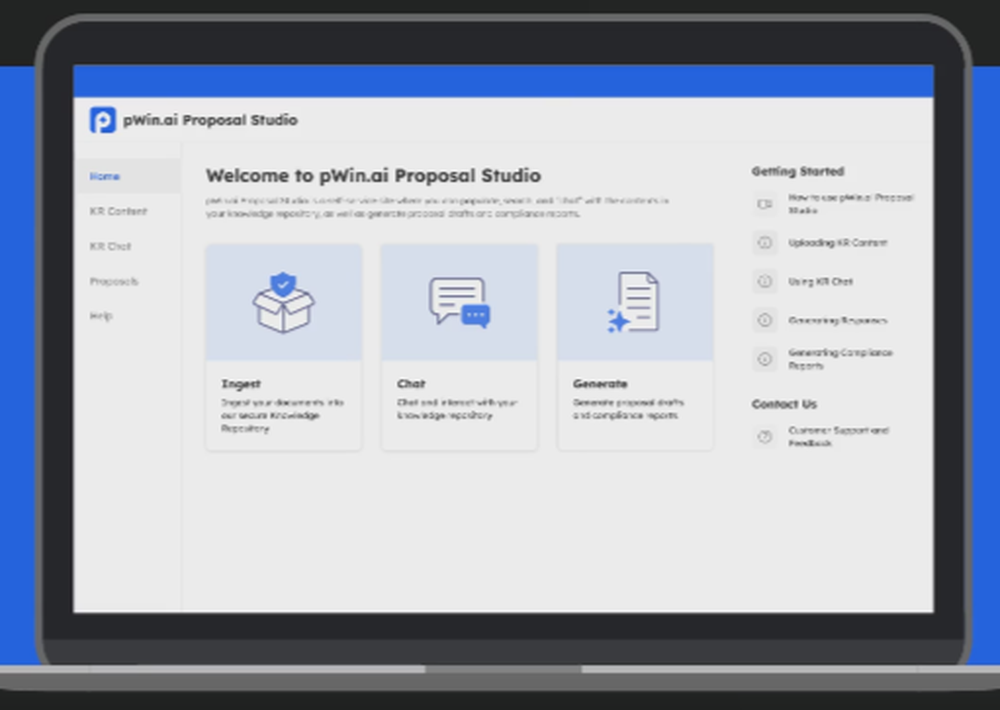The height and width of the screenshot is (710, 1000).
Task: Open the Generate card title
Action: click(600, 383)
